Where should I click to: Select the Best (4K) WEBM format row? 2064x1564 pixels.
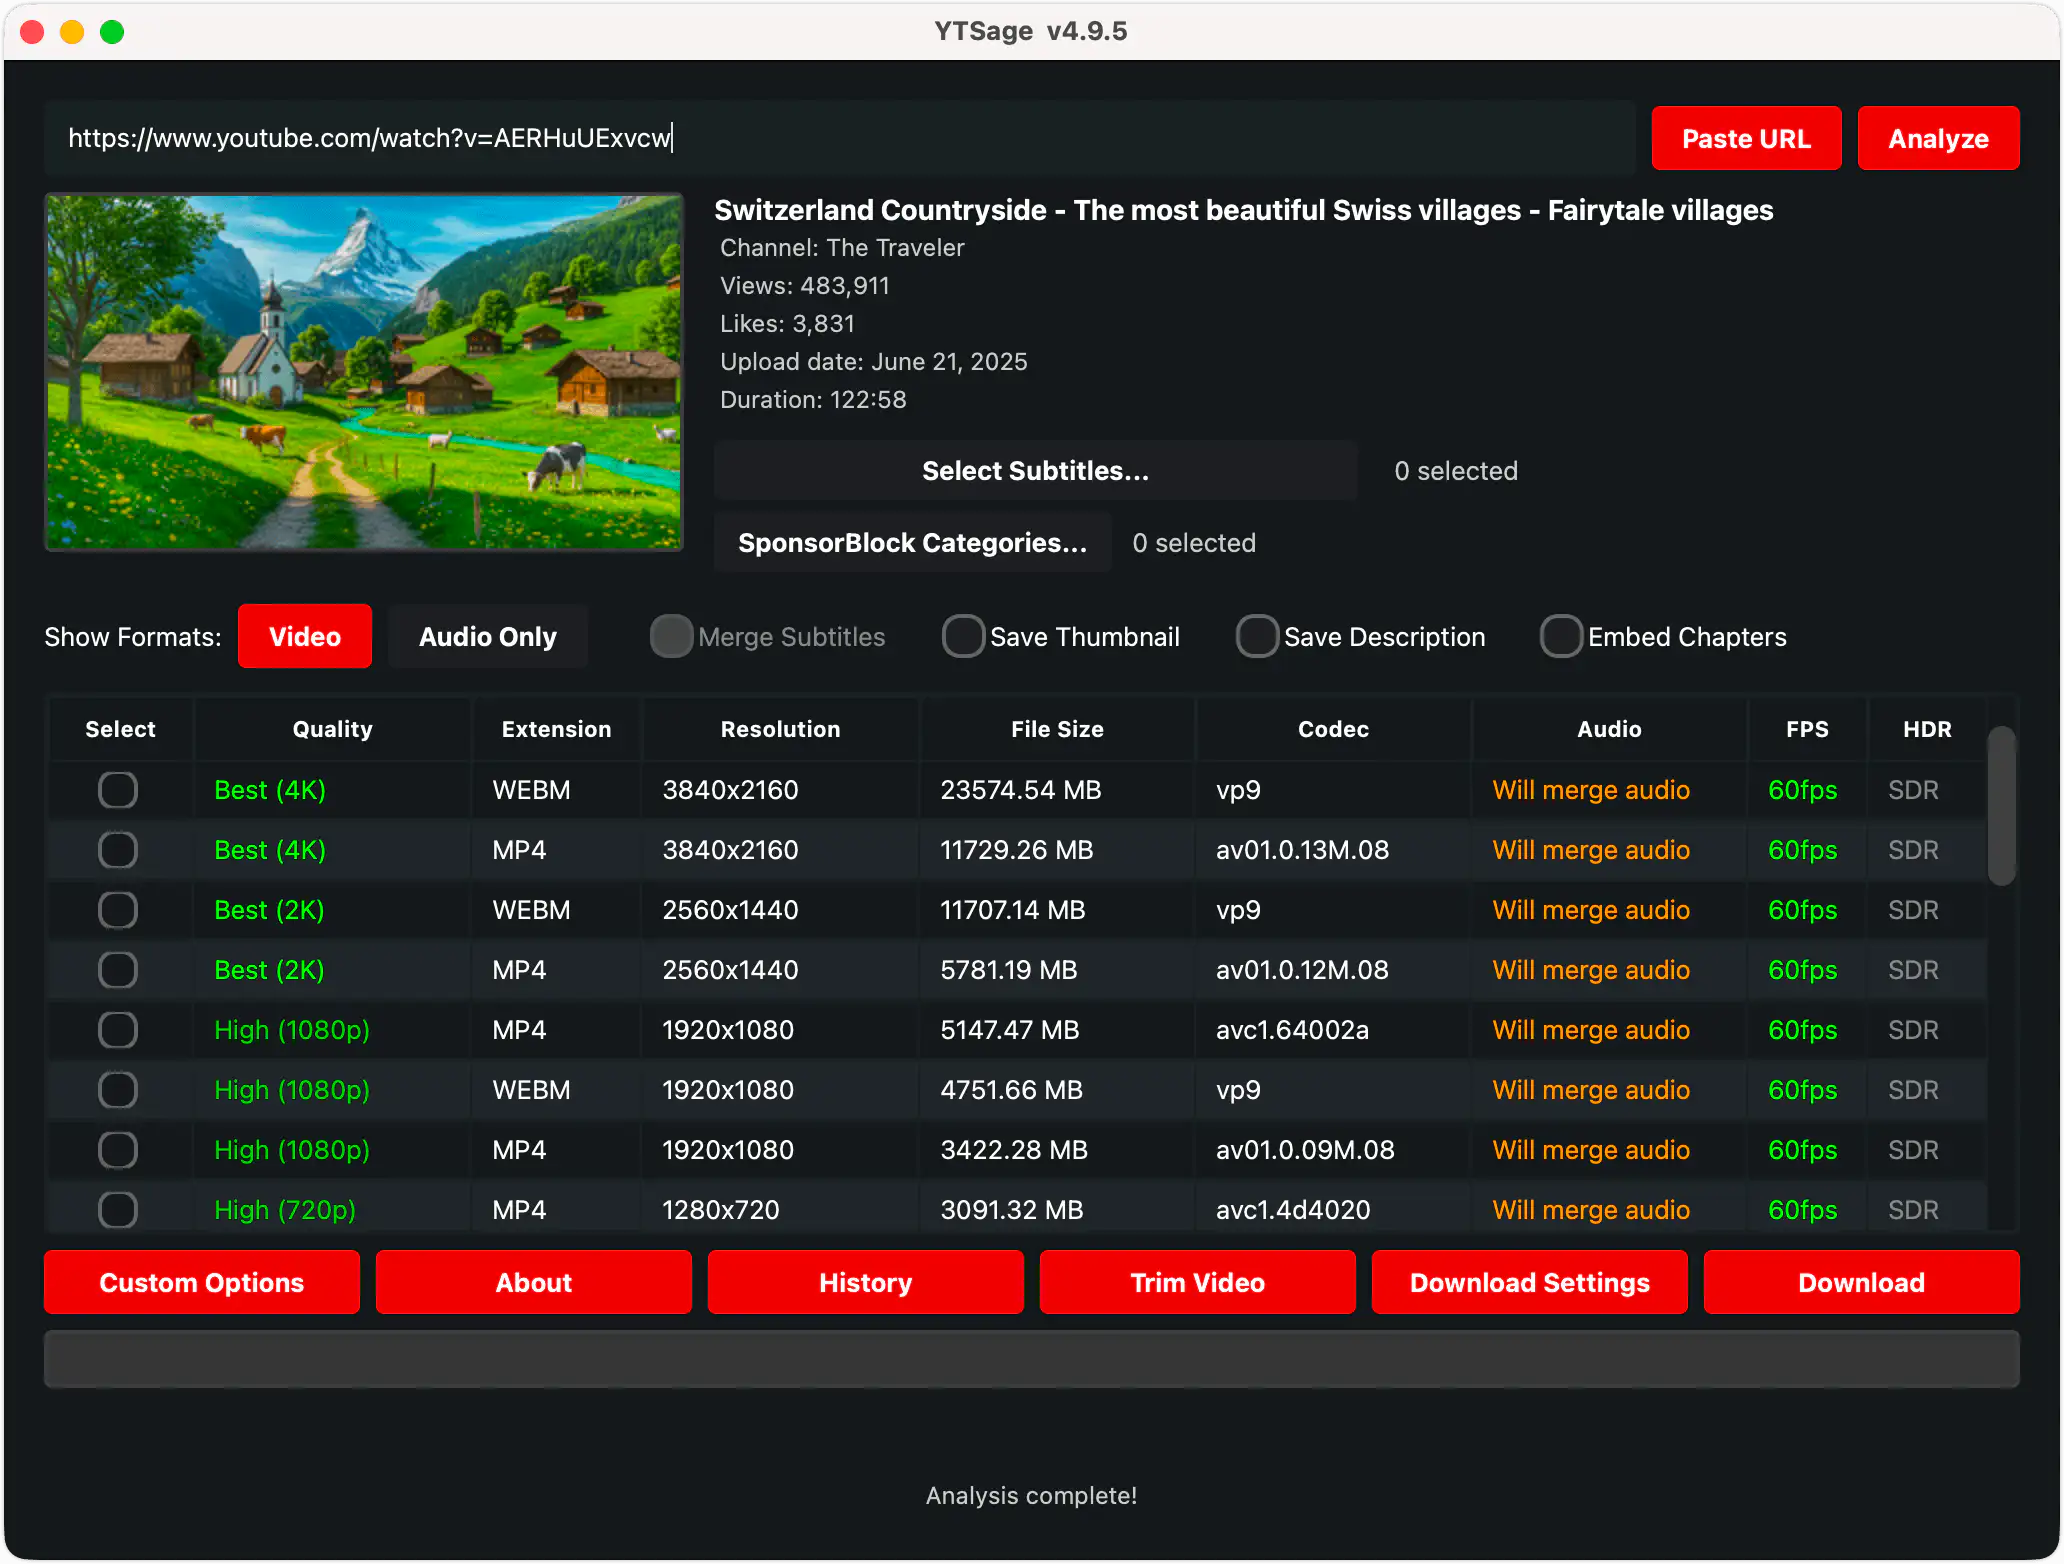coord(118,790)
